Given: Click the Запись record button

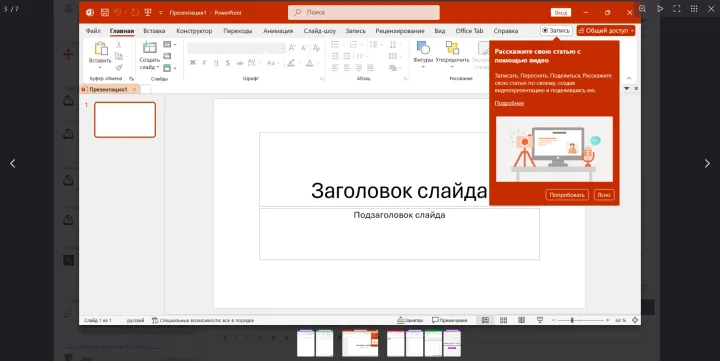Looking at the screenshot, I should coord(556,30).
